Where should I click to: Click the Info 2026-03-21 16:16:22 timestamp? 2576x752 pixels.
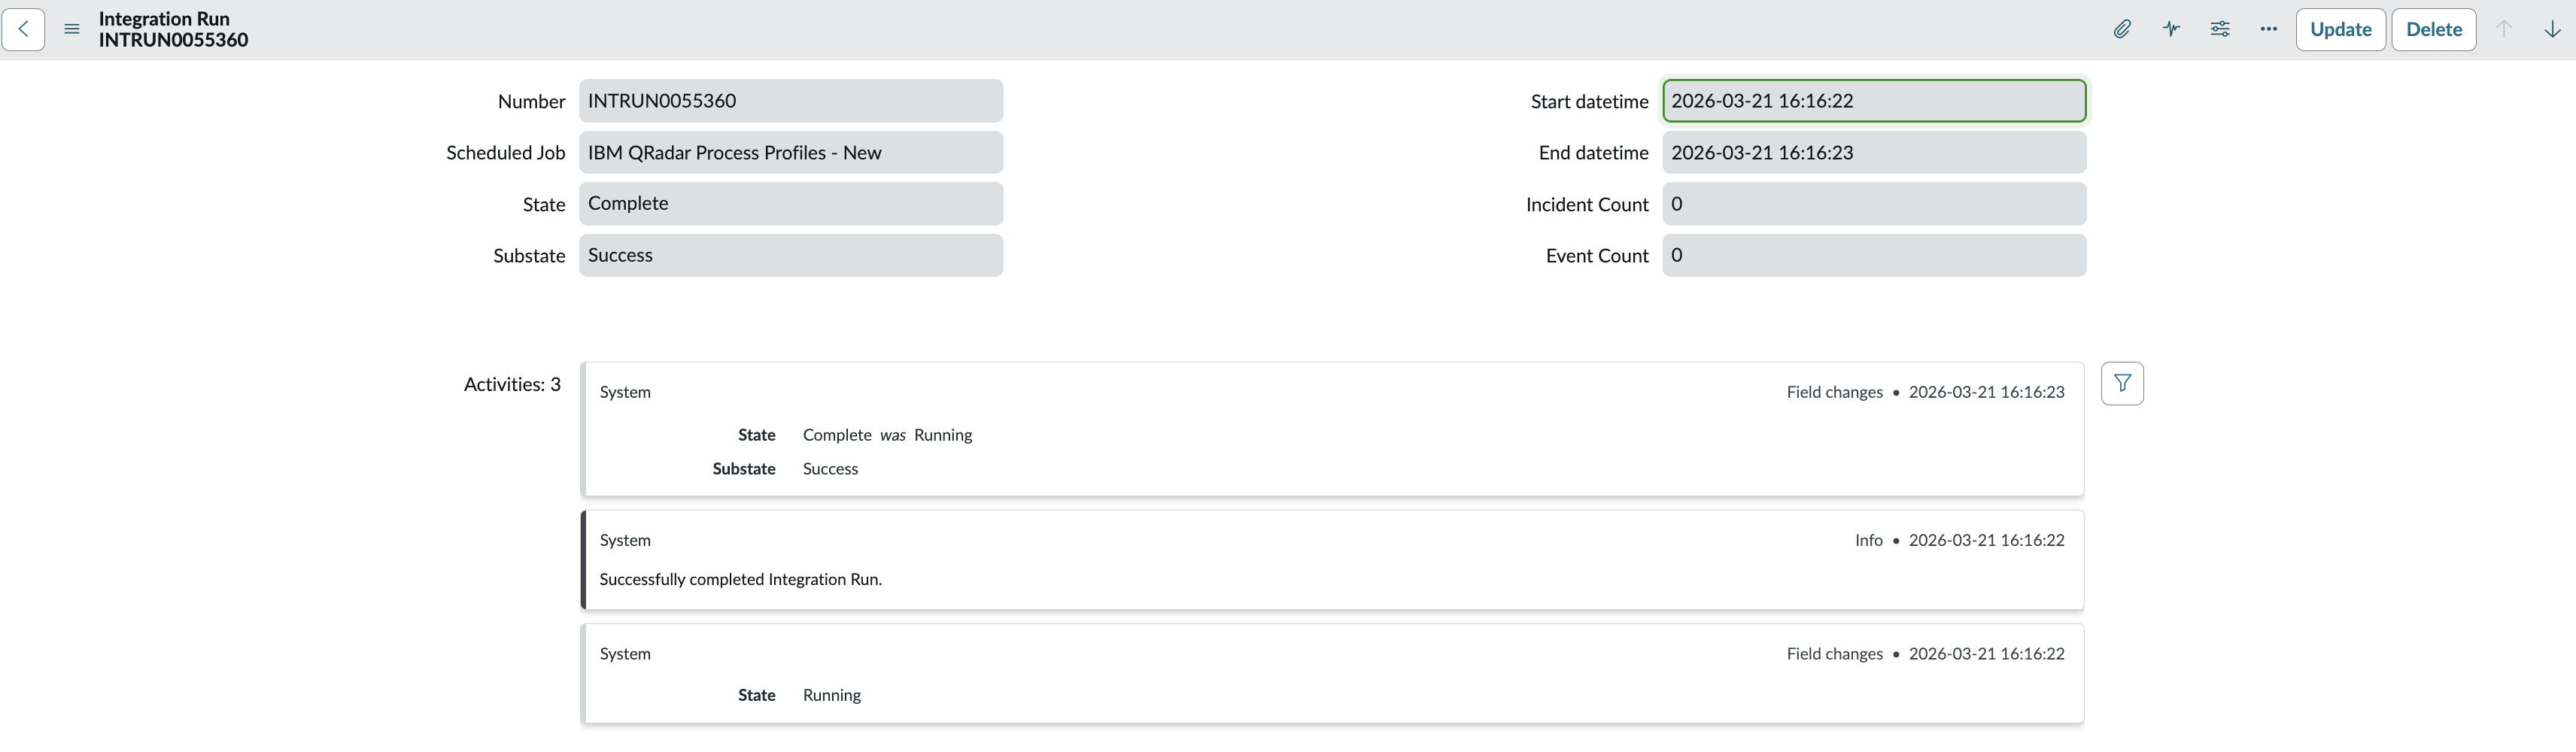pos(1959,540)
